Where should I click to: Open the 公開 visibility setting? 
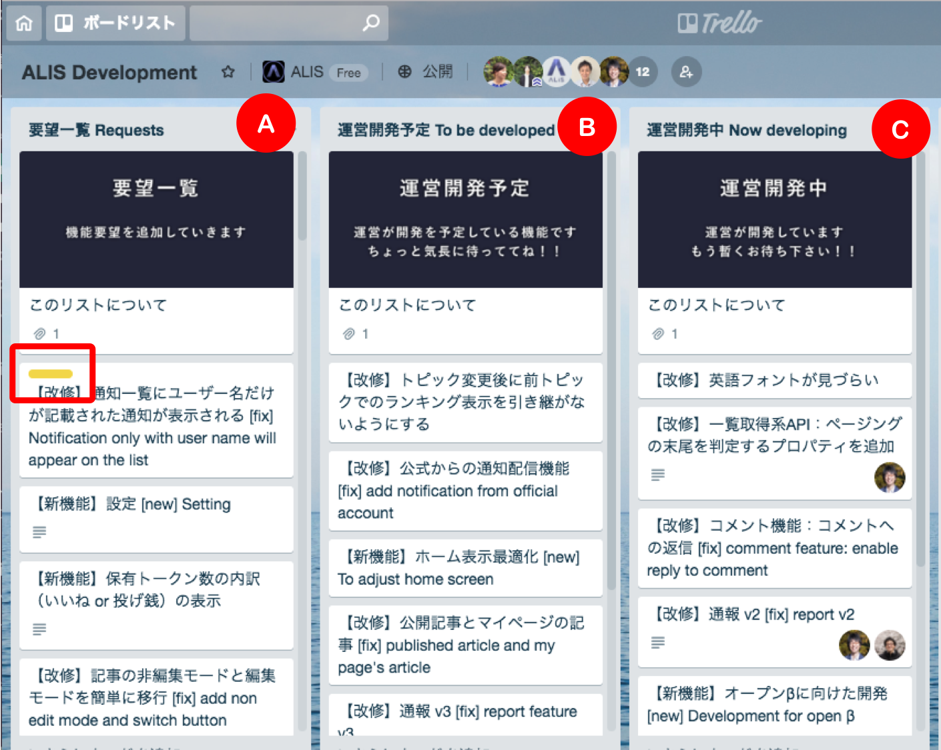(x=425, y=72)
